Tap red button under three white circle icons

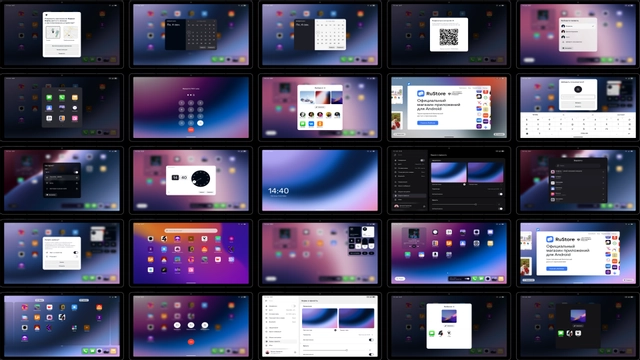pyautogui.click(x=191, y=342)
